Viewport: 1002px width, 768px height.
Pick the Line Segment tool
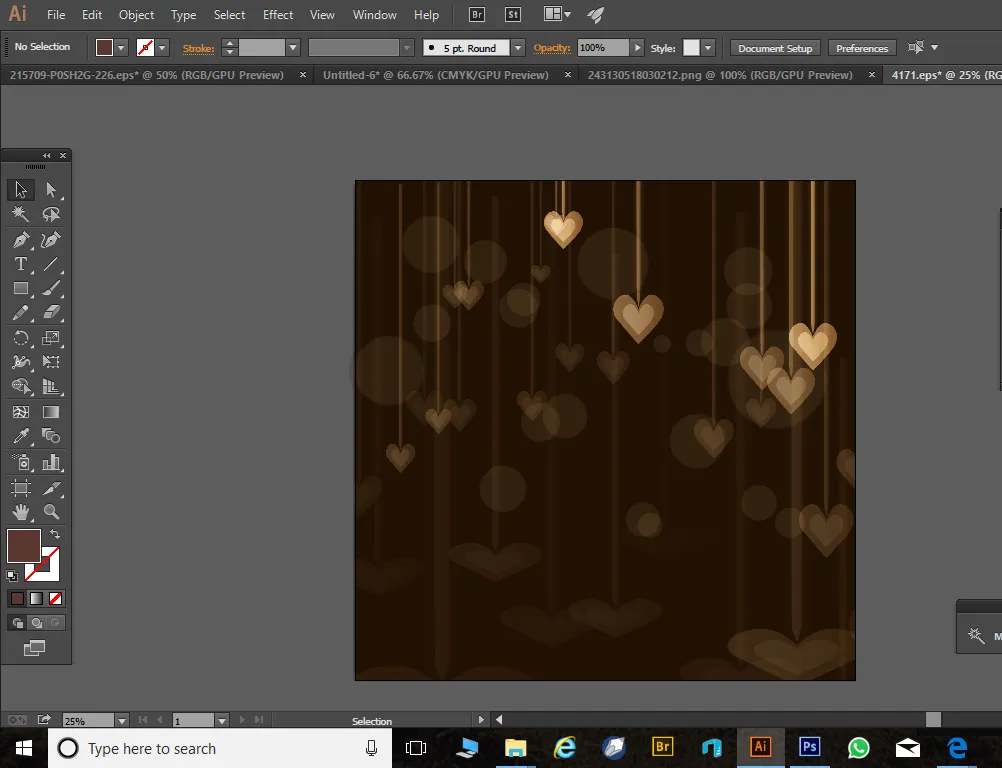click(51, 264)
